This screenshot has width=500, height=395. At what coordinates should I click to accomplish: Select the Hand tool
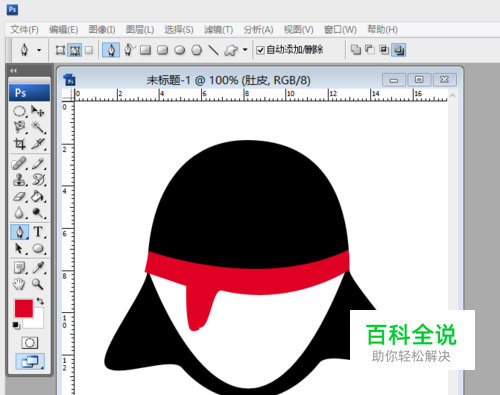click(x=19, y=284)
